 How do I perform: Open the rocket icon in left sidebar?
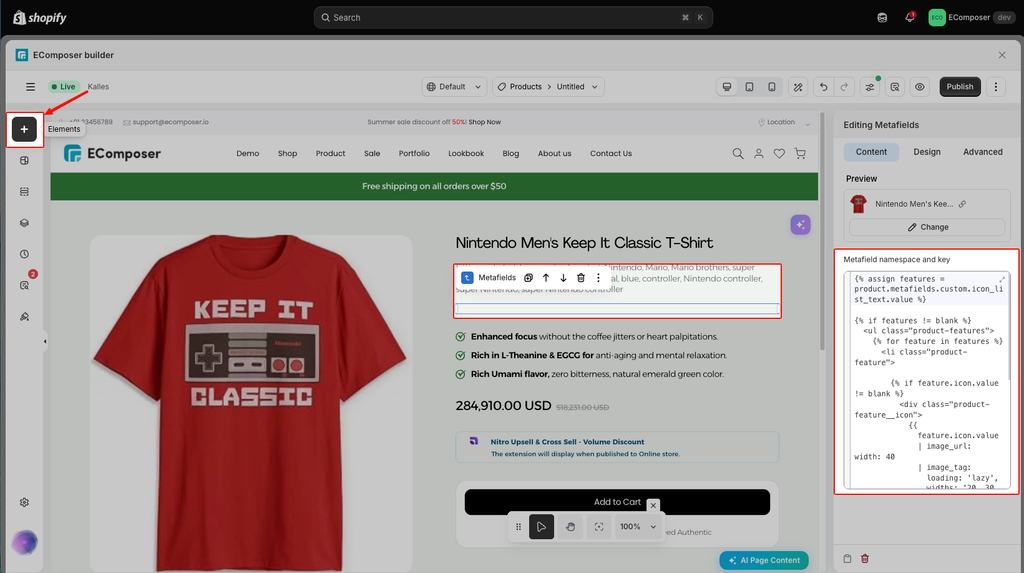coord(24,316)
